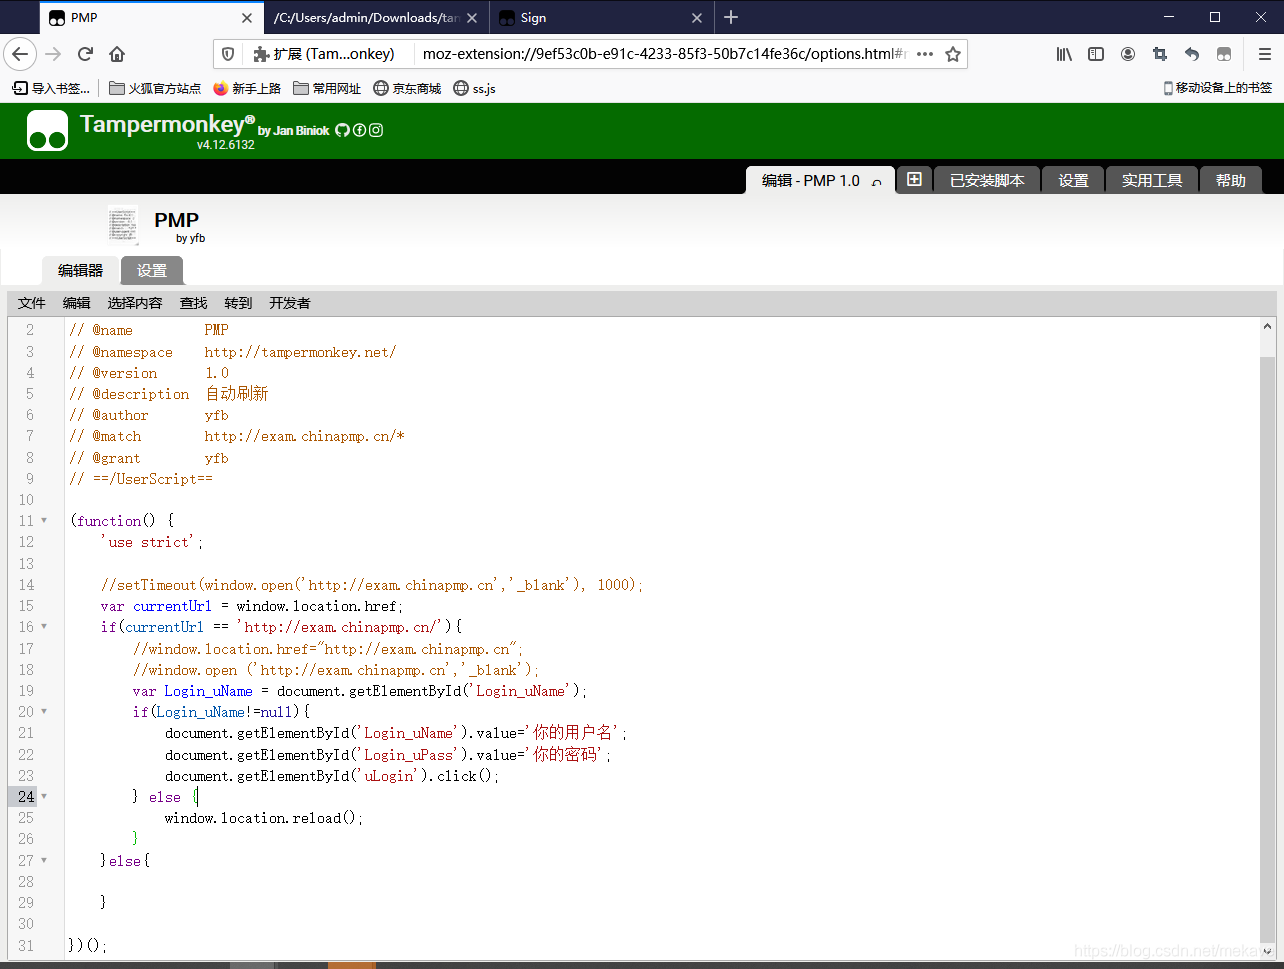The height and width of the screenshot is (969, 1284).
Task: Open the 选择内容 menu
Action: tap(135, 303)
